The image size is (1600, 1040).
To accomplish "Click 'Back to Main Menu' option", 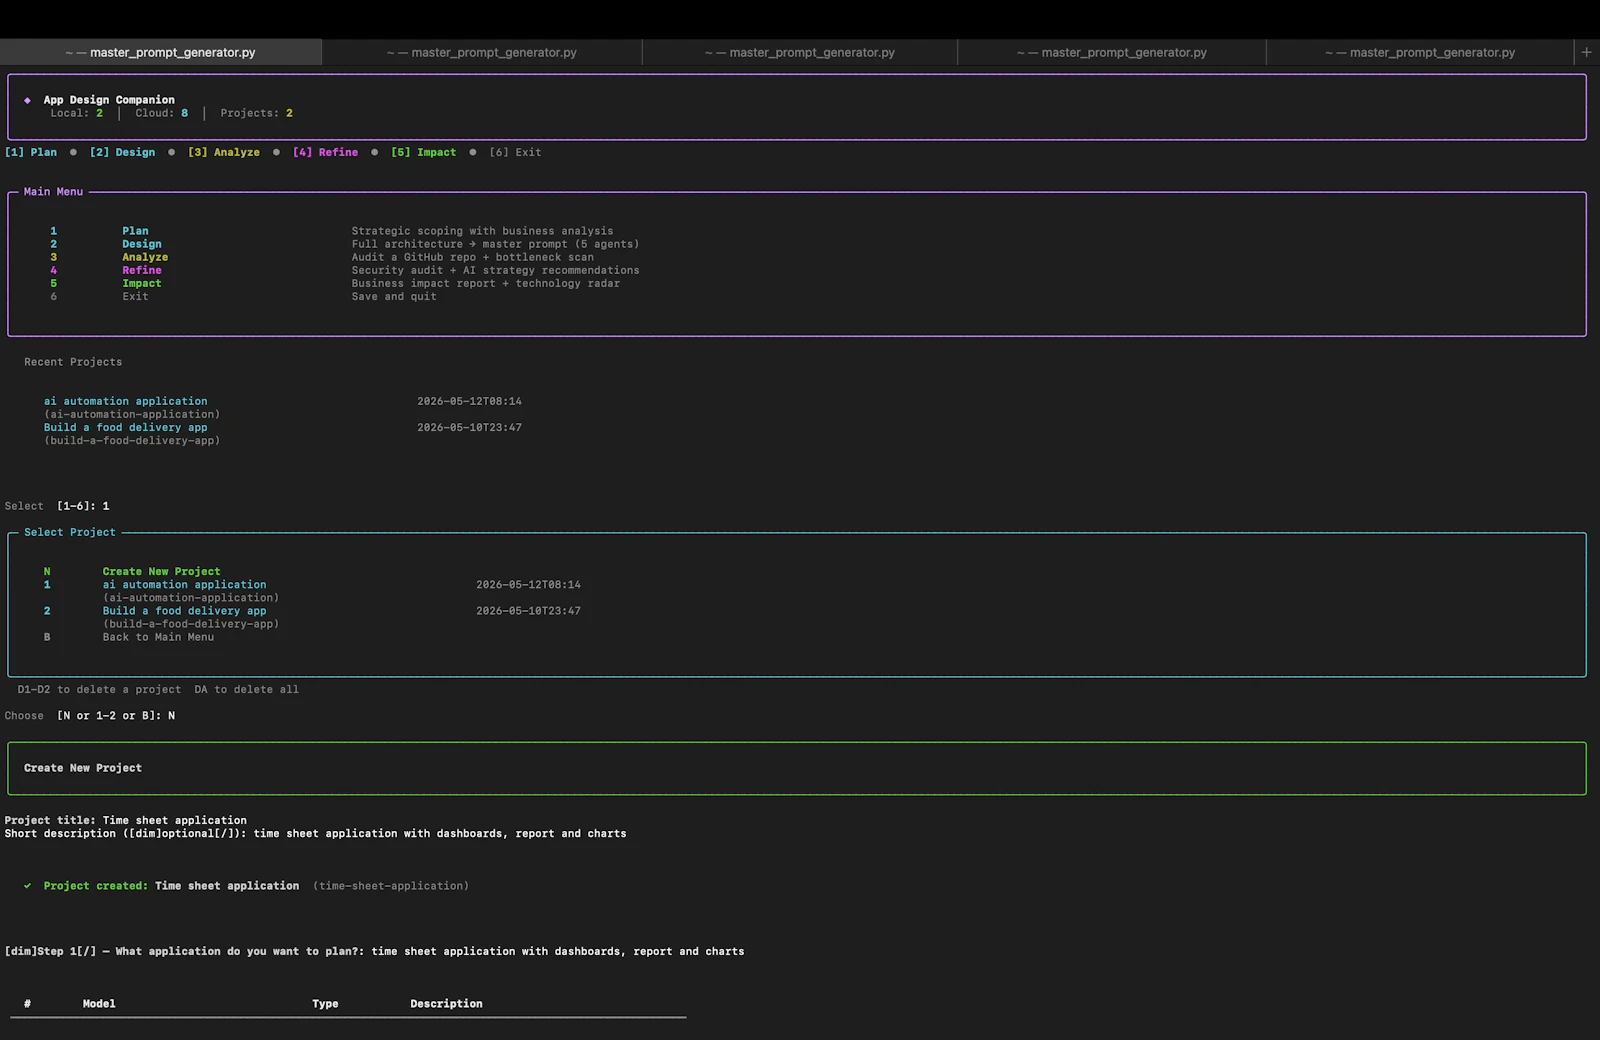I will (158, 637).
